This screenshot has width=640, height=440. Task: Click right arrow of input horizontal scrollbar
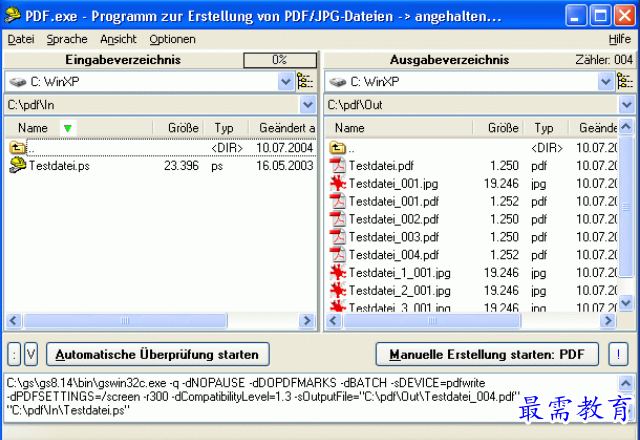click(x=307, y=321)
